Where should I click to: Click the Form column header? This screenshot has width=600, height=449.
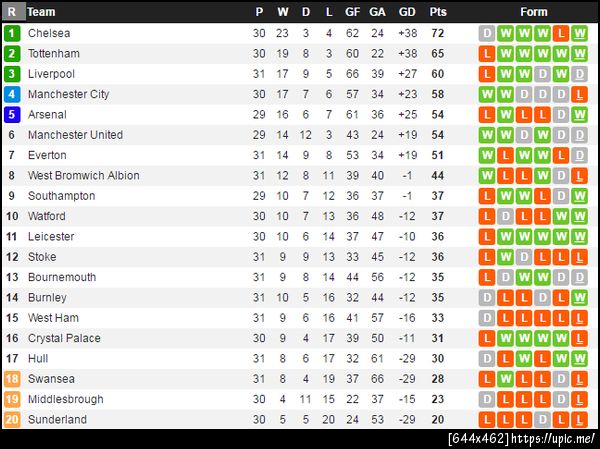click(x=534, y=12)
